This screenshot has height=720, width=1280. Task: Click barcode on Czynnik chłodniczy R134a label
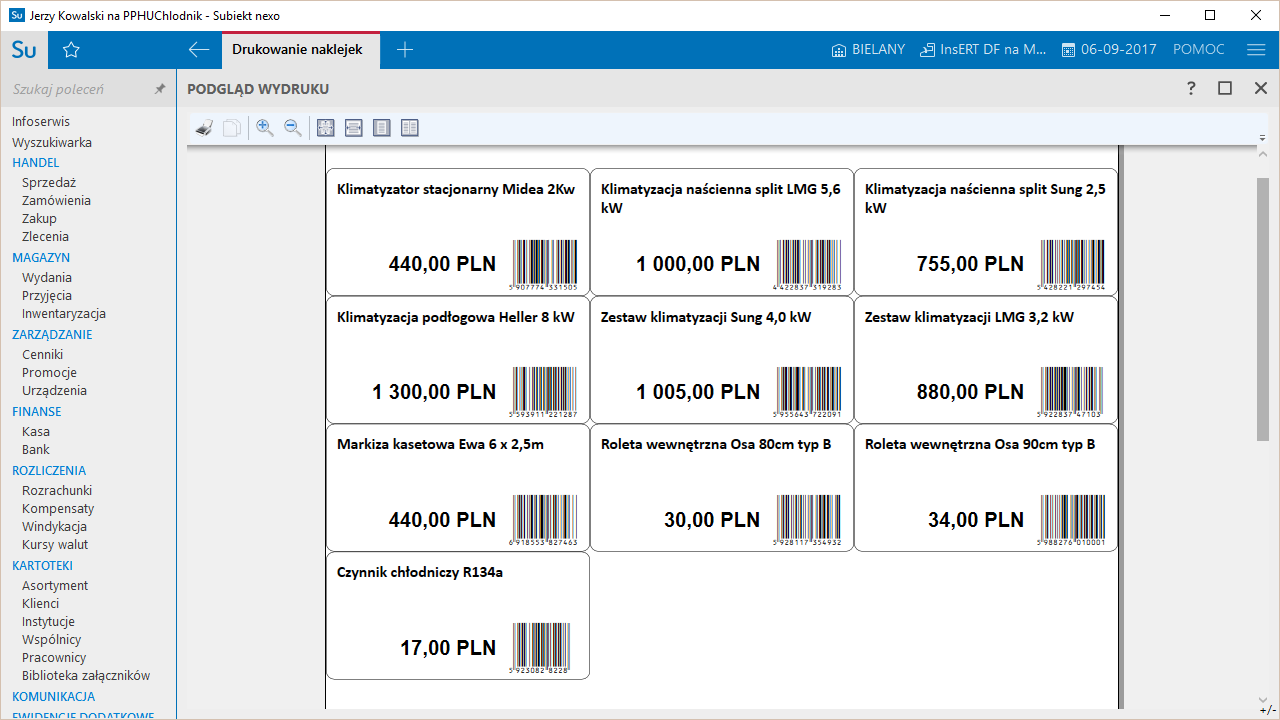point(541,649)
